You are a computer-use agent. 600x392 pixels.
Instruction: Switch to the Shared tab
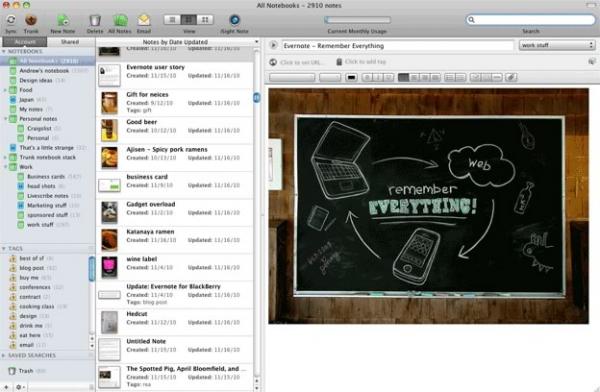click(70, 42)
